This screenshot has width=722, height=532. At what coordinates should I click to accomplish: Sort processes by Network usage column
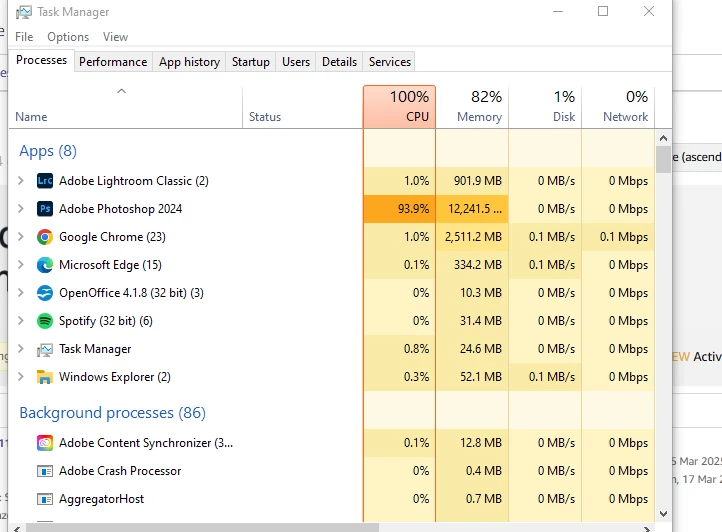point(618,107)
